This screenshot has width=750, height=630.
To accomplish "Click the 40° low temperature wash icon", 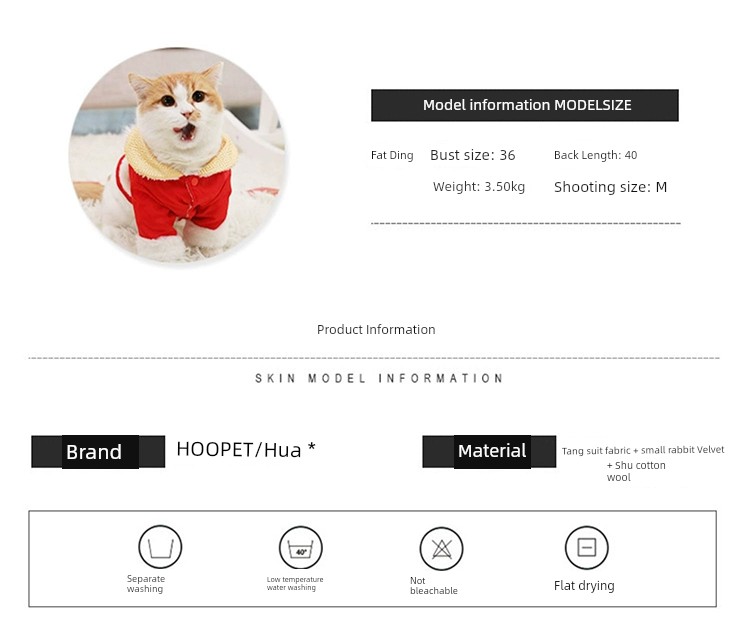I will tap(300, 548).
